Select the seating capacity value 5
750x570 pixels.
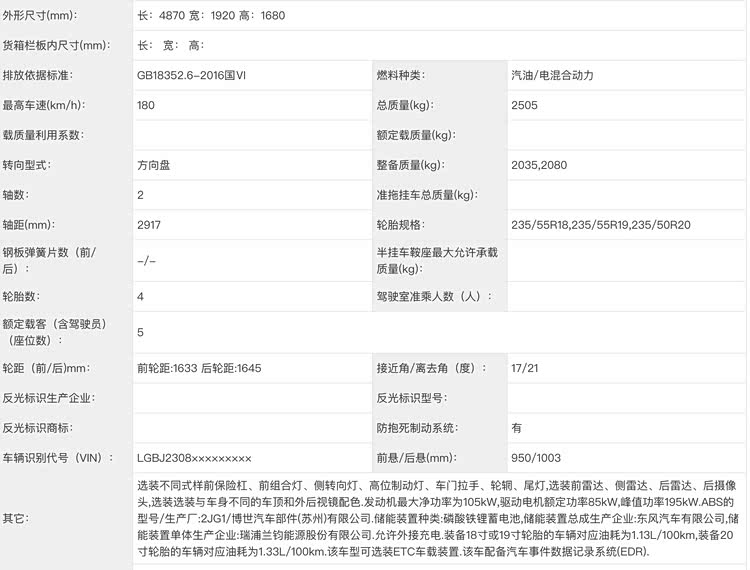(x=140, y=332)
